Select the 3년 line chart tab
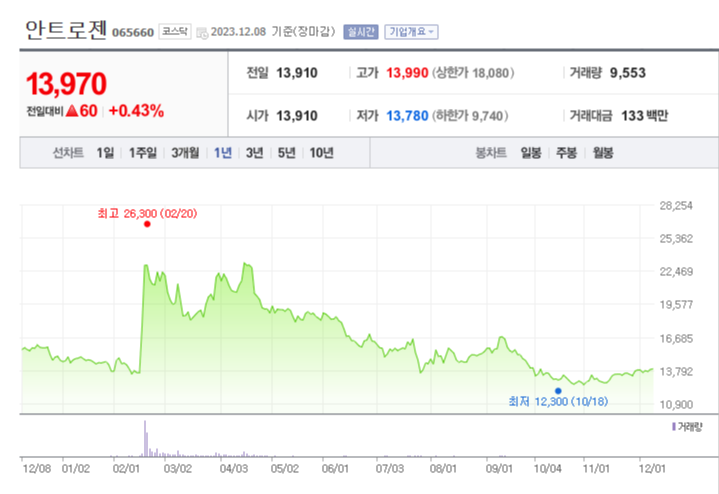The width and height of the screenshot is (719, 494). click(x=254, y=153)
